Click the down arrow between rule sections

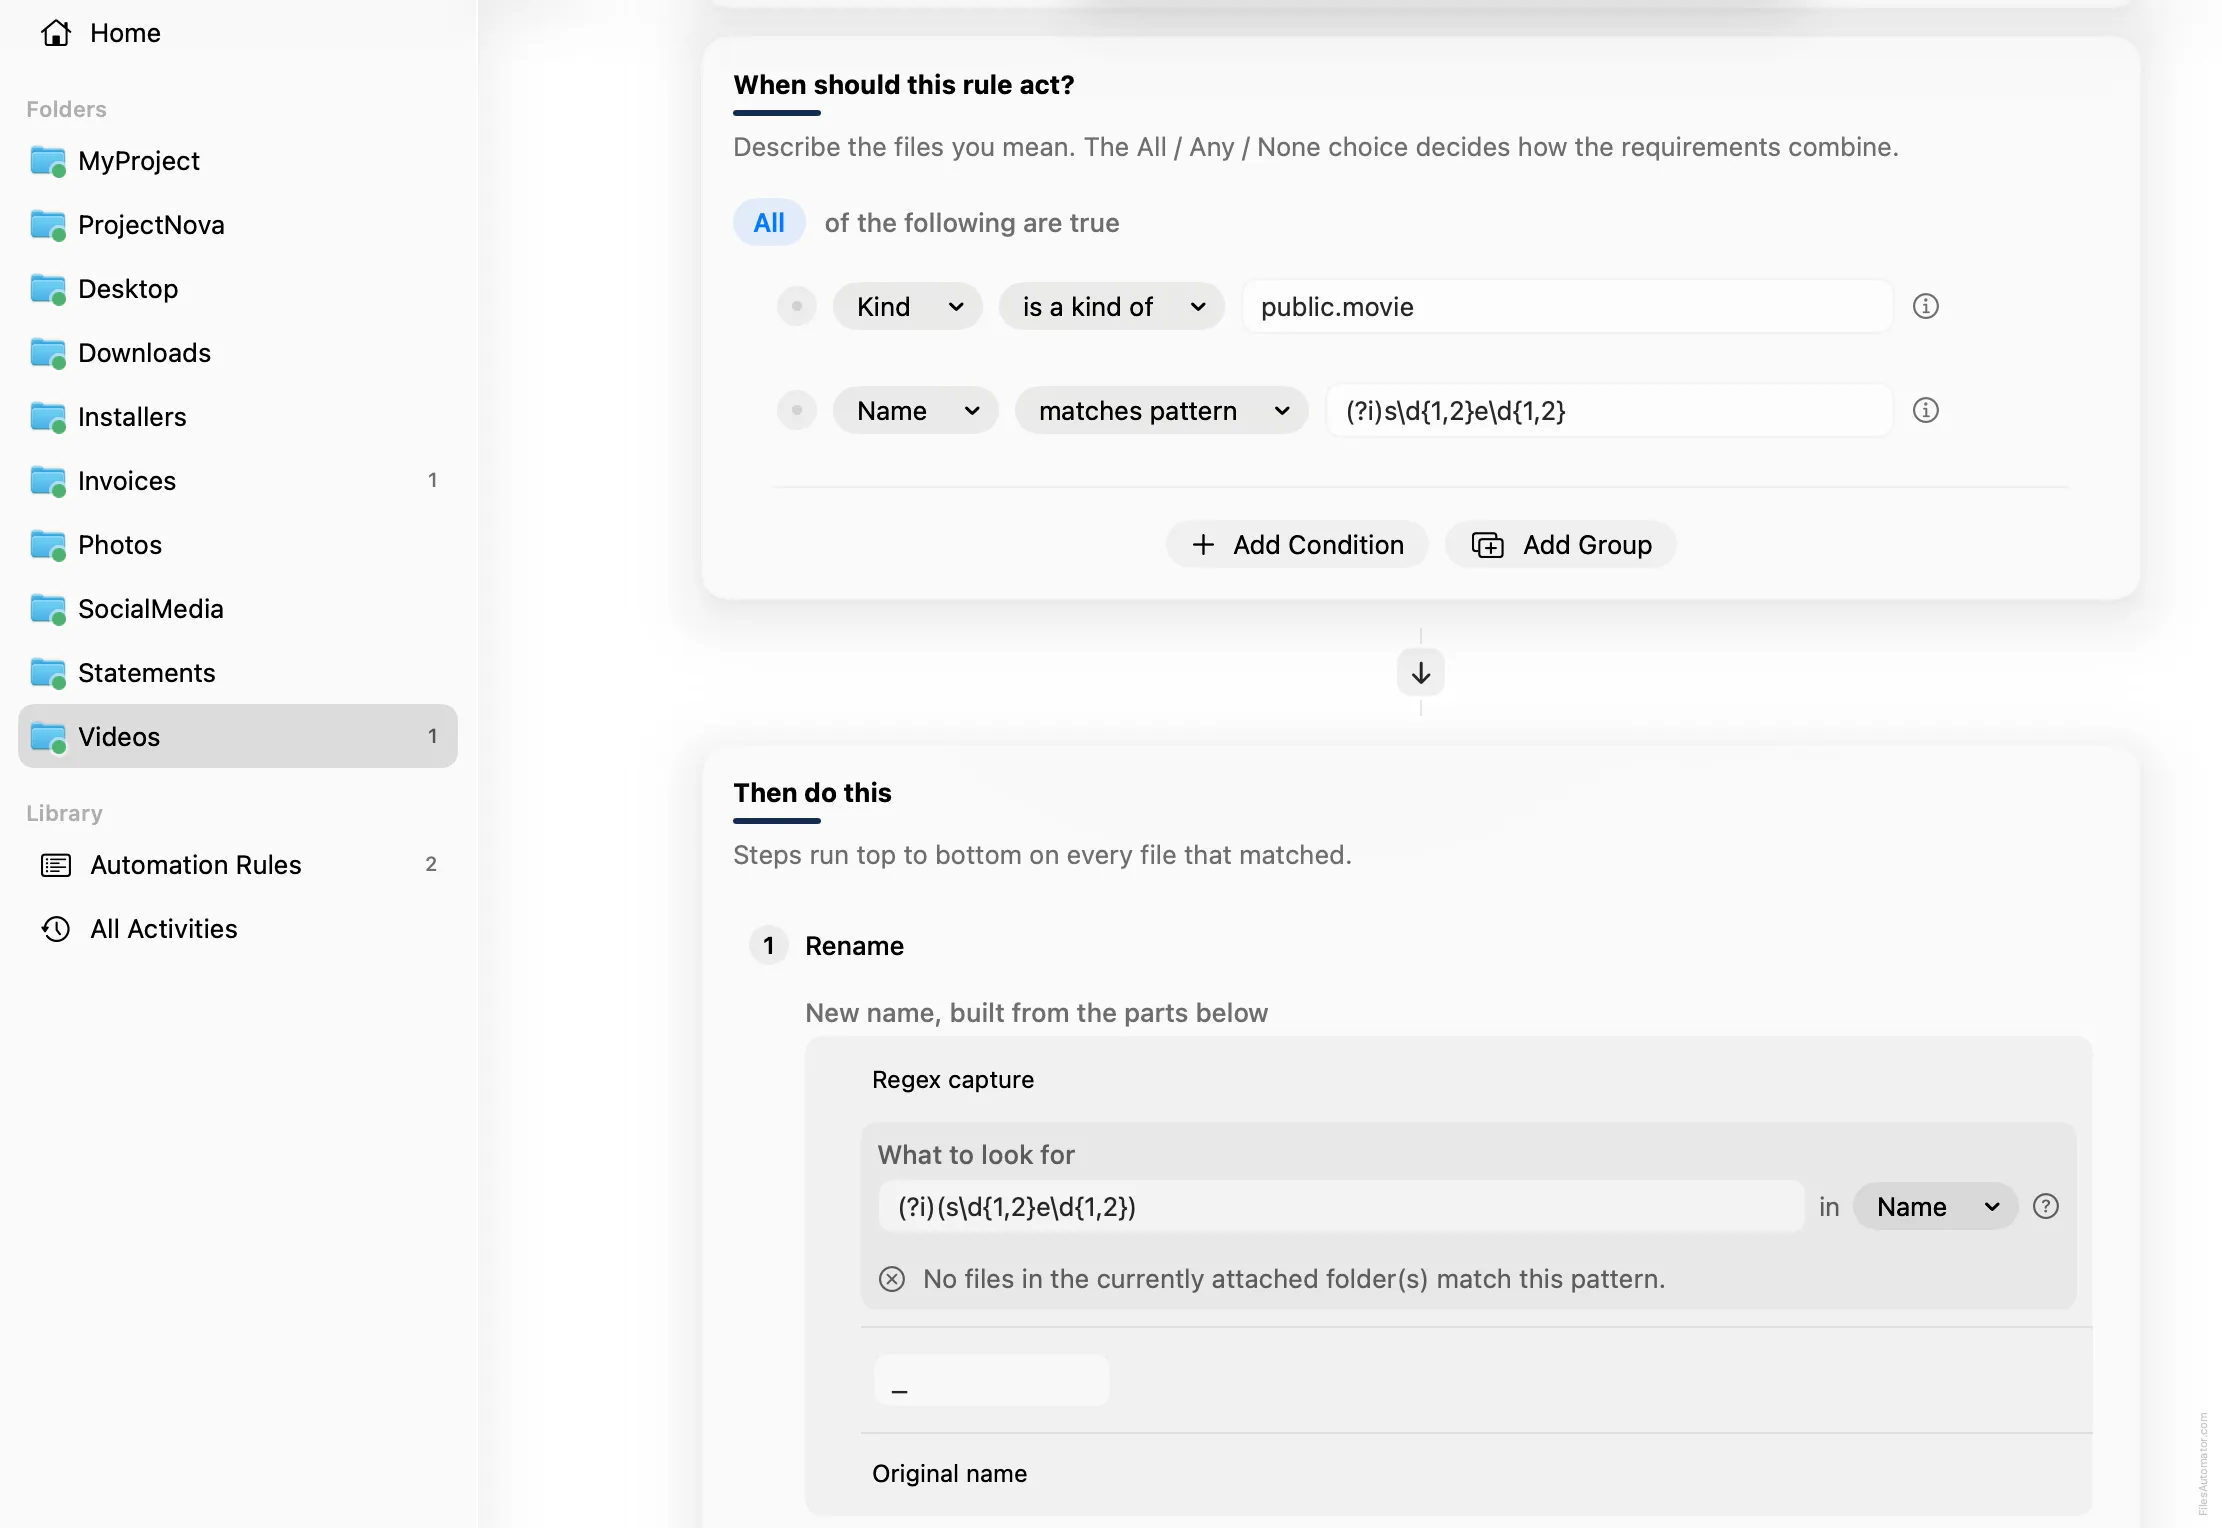[x=1420, y=672]
